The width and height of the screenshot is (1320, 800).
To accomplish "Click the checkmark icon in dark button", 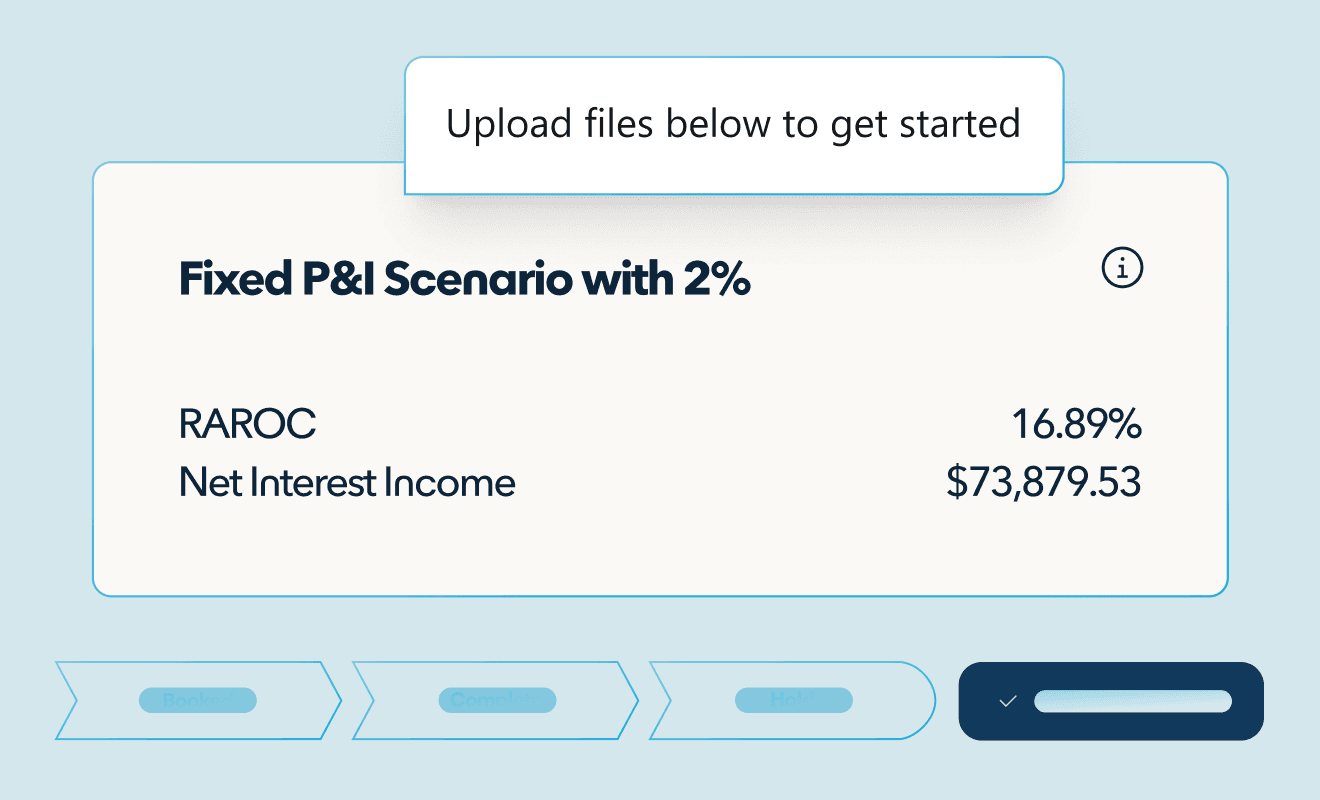I will click(x=1008, y=701).
